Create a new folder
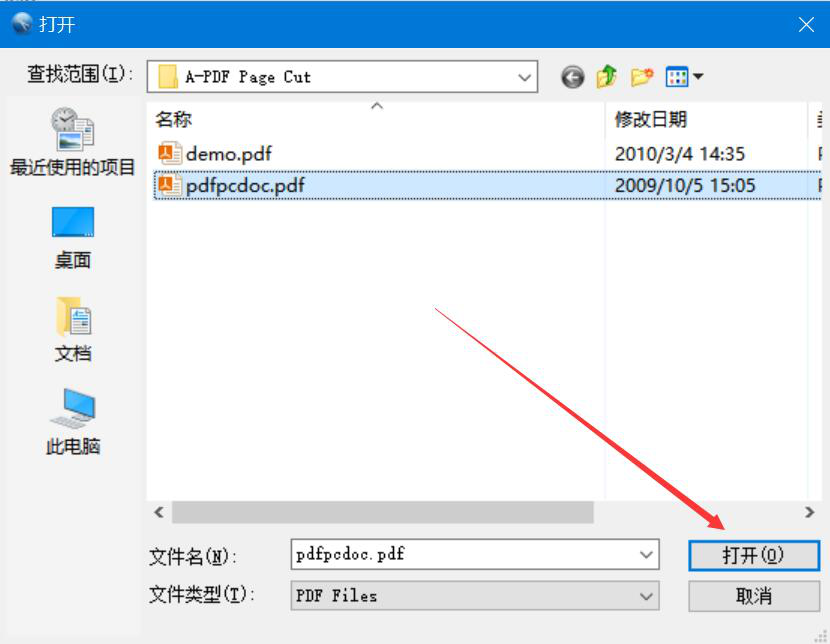Image resolution: width=830 pixels, height=644 pixels. (x=642, y=77)
